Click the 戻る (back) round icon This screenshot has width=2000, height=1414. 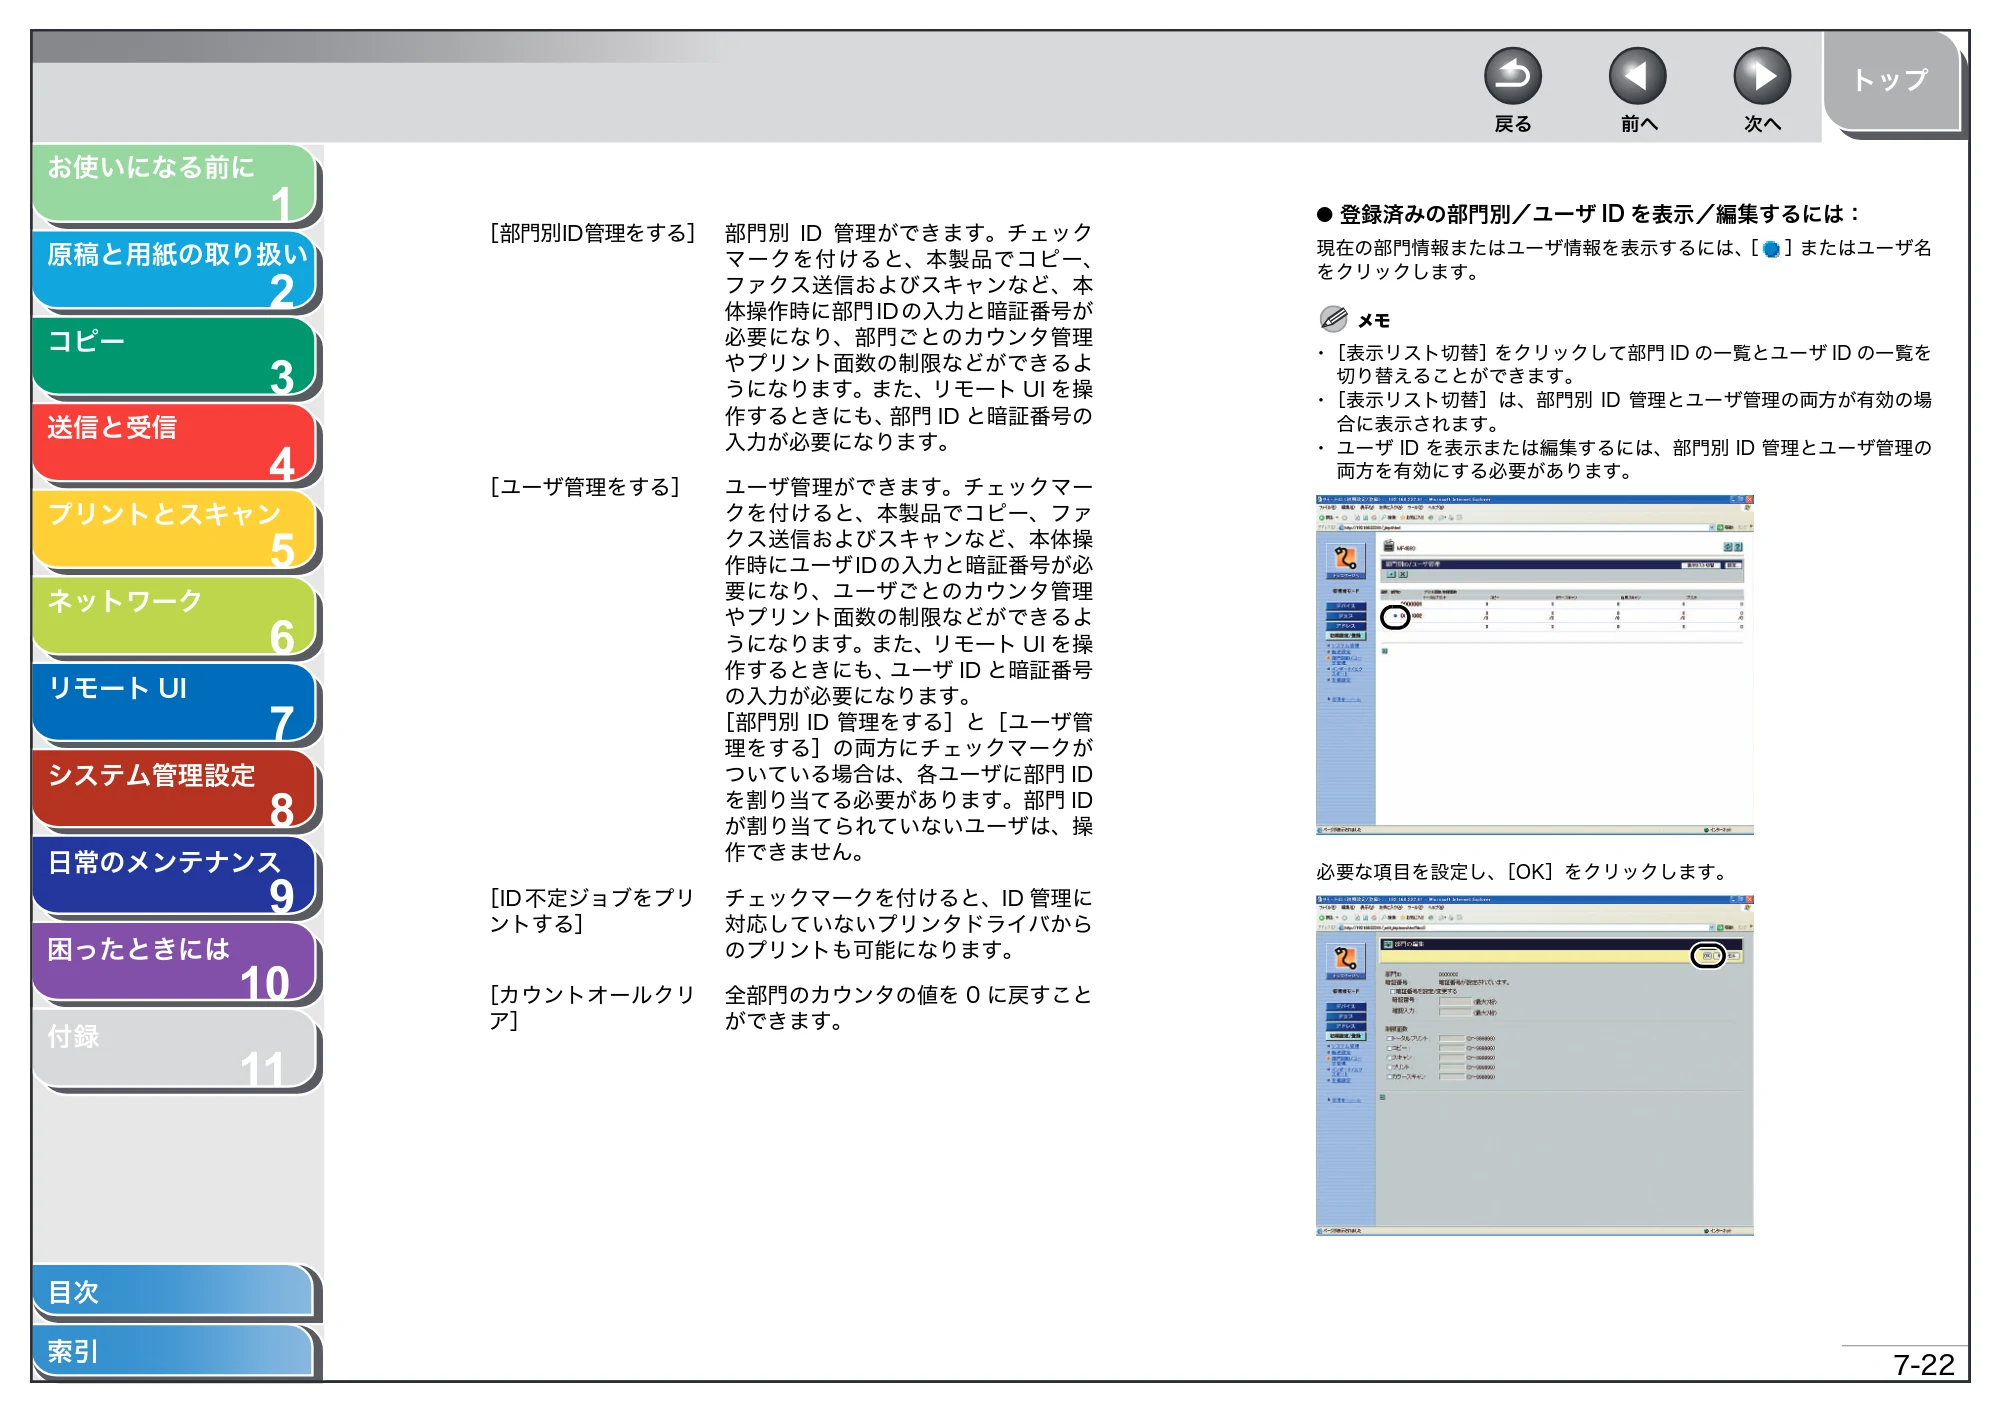click(x=1512, y=76)
